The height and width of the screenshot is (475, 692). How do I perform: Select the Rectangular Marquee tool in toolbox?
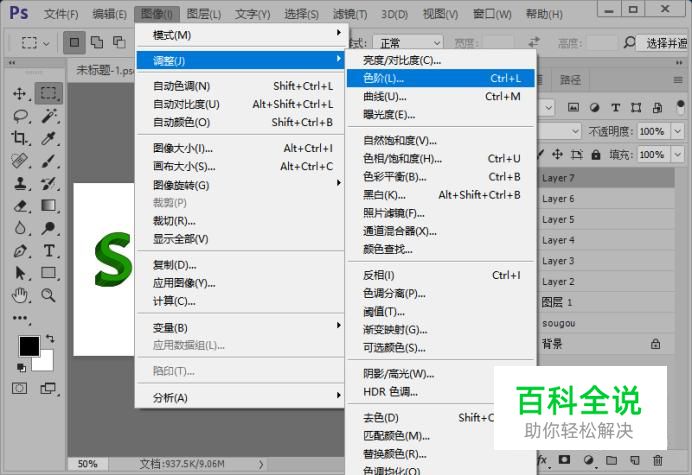pos(49,93)
